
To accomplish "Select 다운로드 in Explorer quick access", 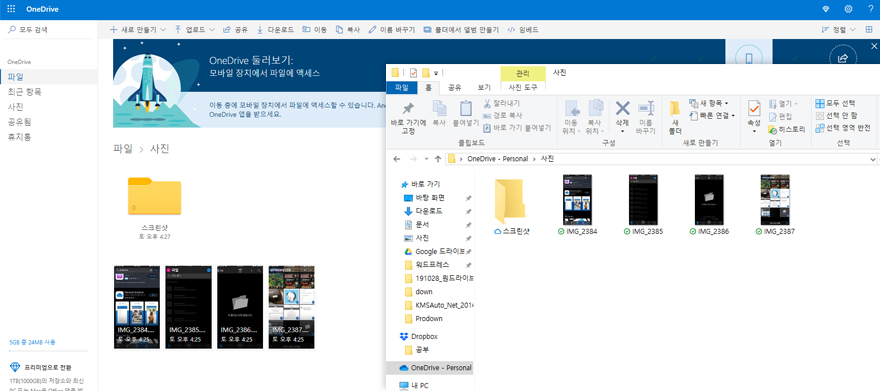I will [x=429, y=211].
